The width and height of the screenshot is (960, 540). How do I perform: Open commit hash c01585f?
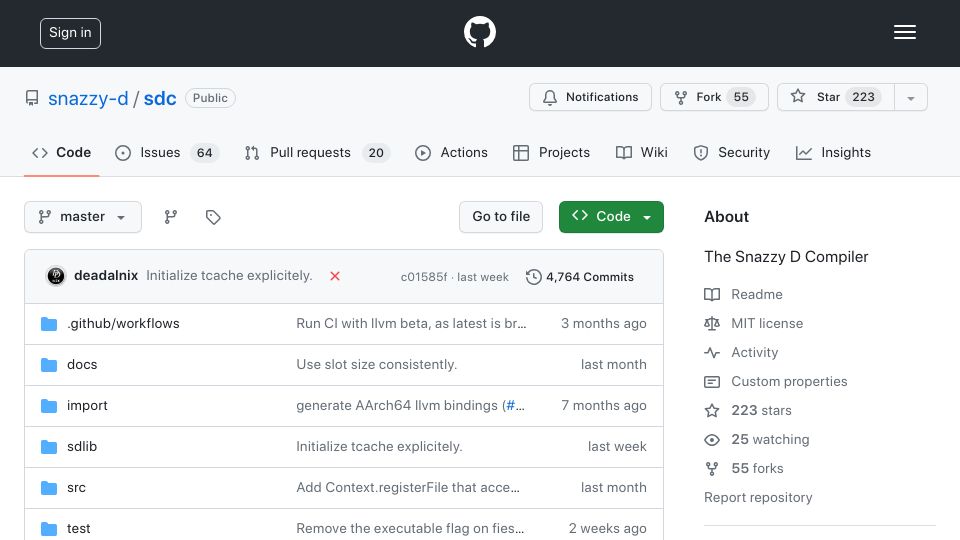424,277
